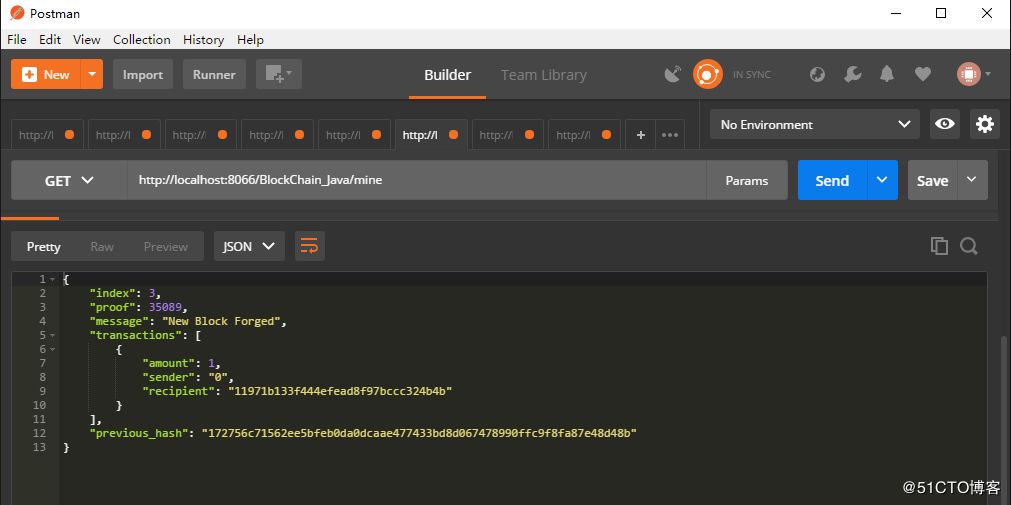
Task: Copy response body with the copy icon
Action: (938, 246)
